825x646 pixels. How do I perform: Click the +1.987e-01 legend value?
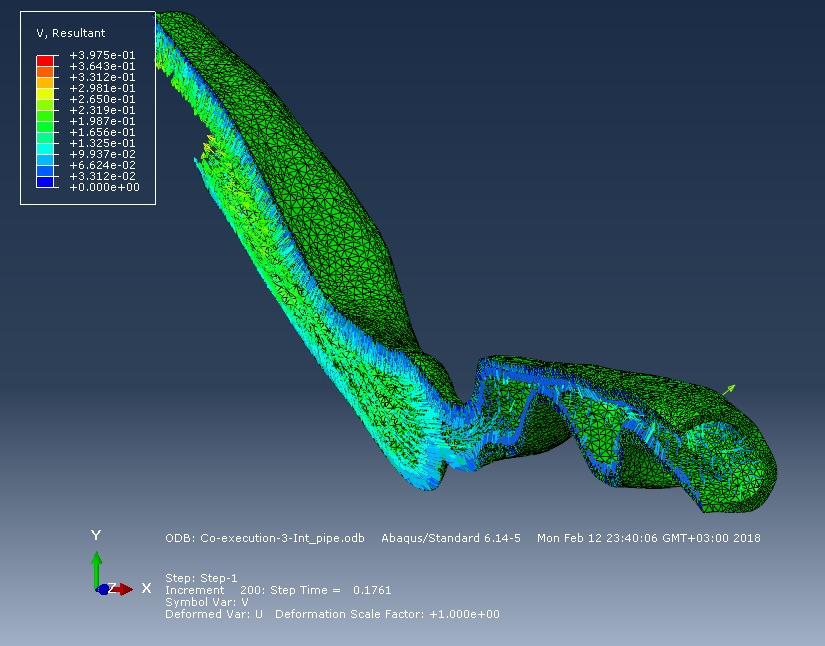[x=102, y=122]
